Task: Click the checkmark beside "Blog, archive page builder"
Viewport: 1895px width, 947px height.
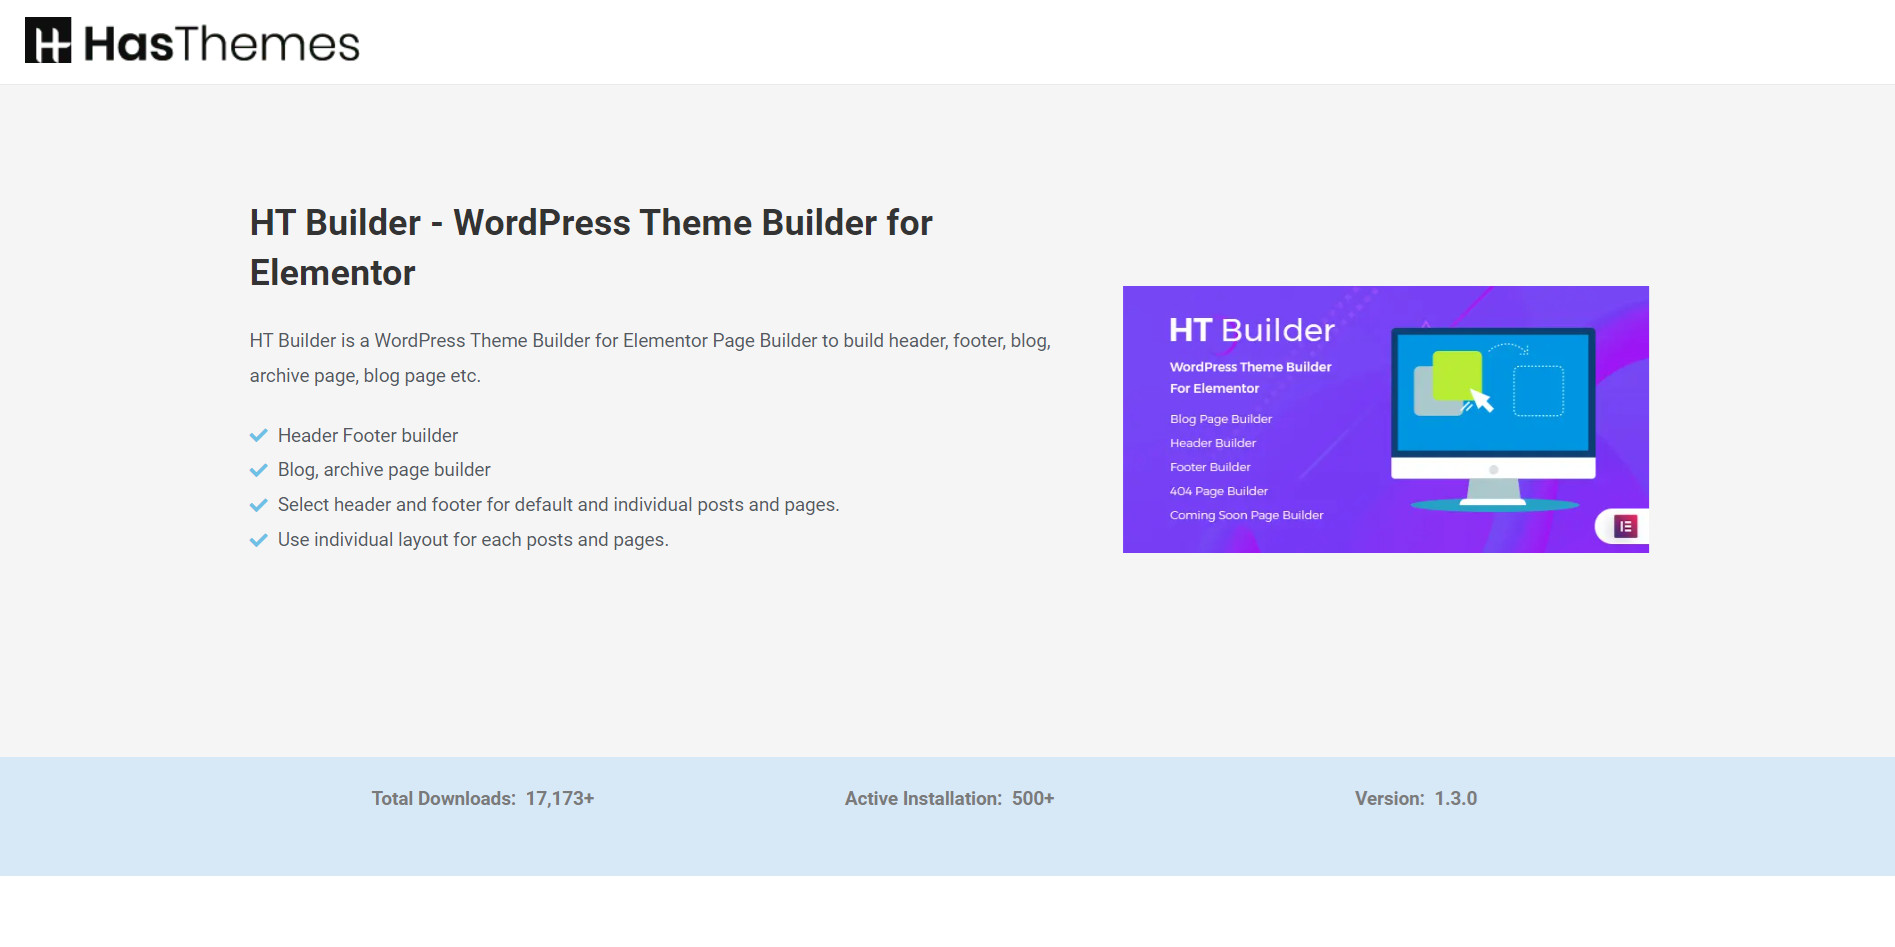Action: pos(258,470)
